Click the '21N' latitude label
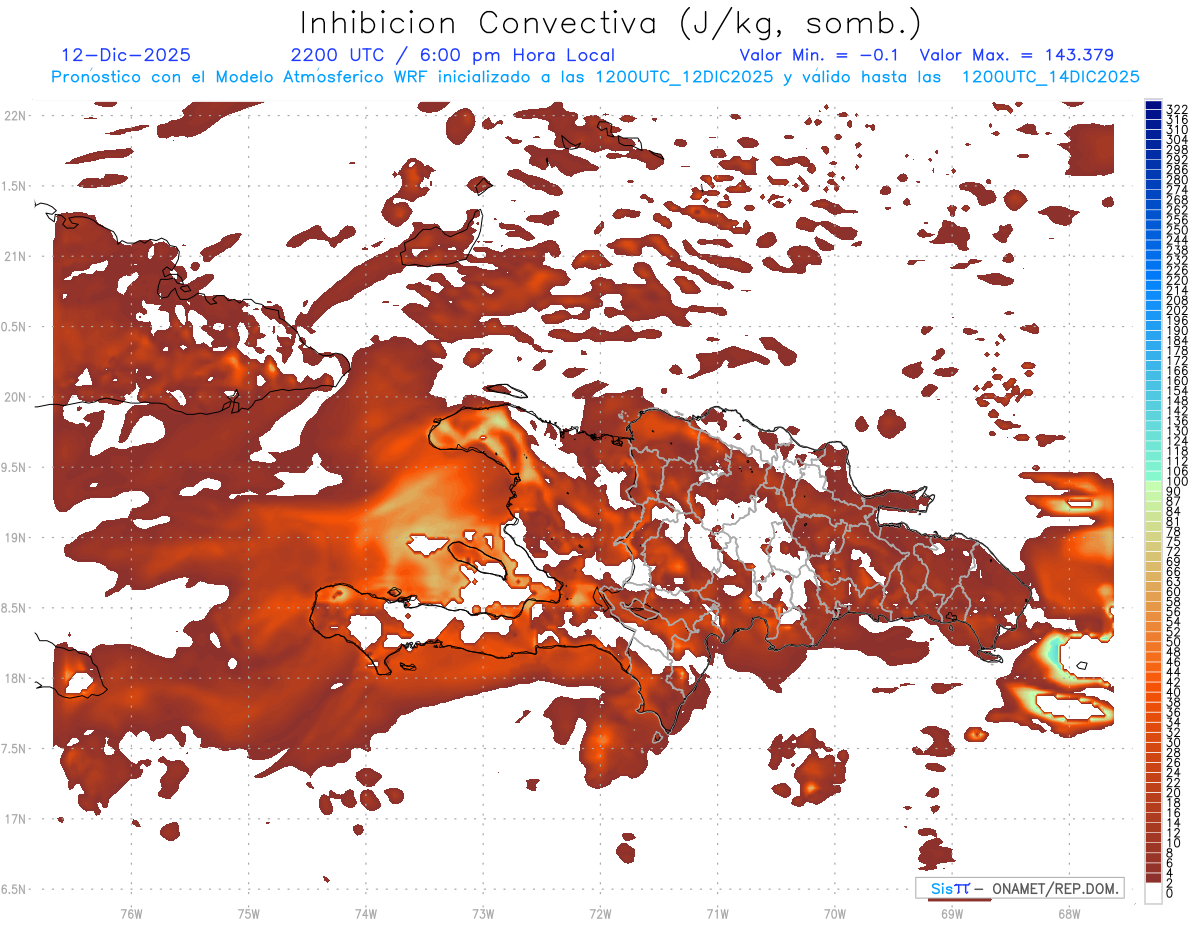The width and height of the screenshot is (1200, 927). 17,257
